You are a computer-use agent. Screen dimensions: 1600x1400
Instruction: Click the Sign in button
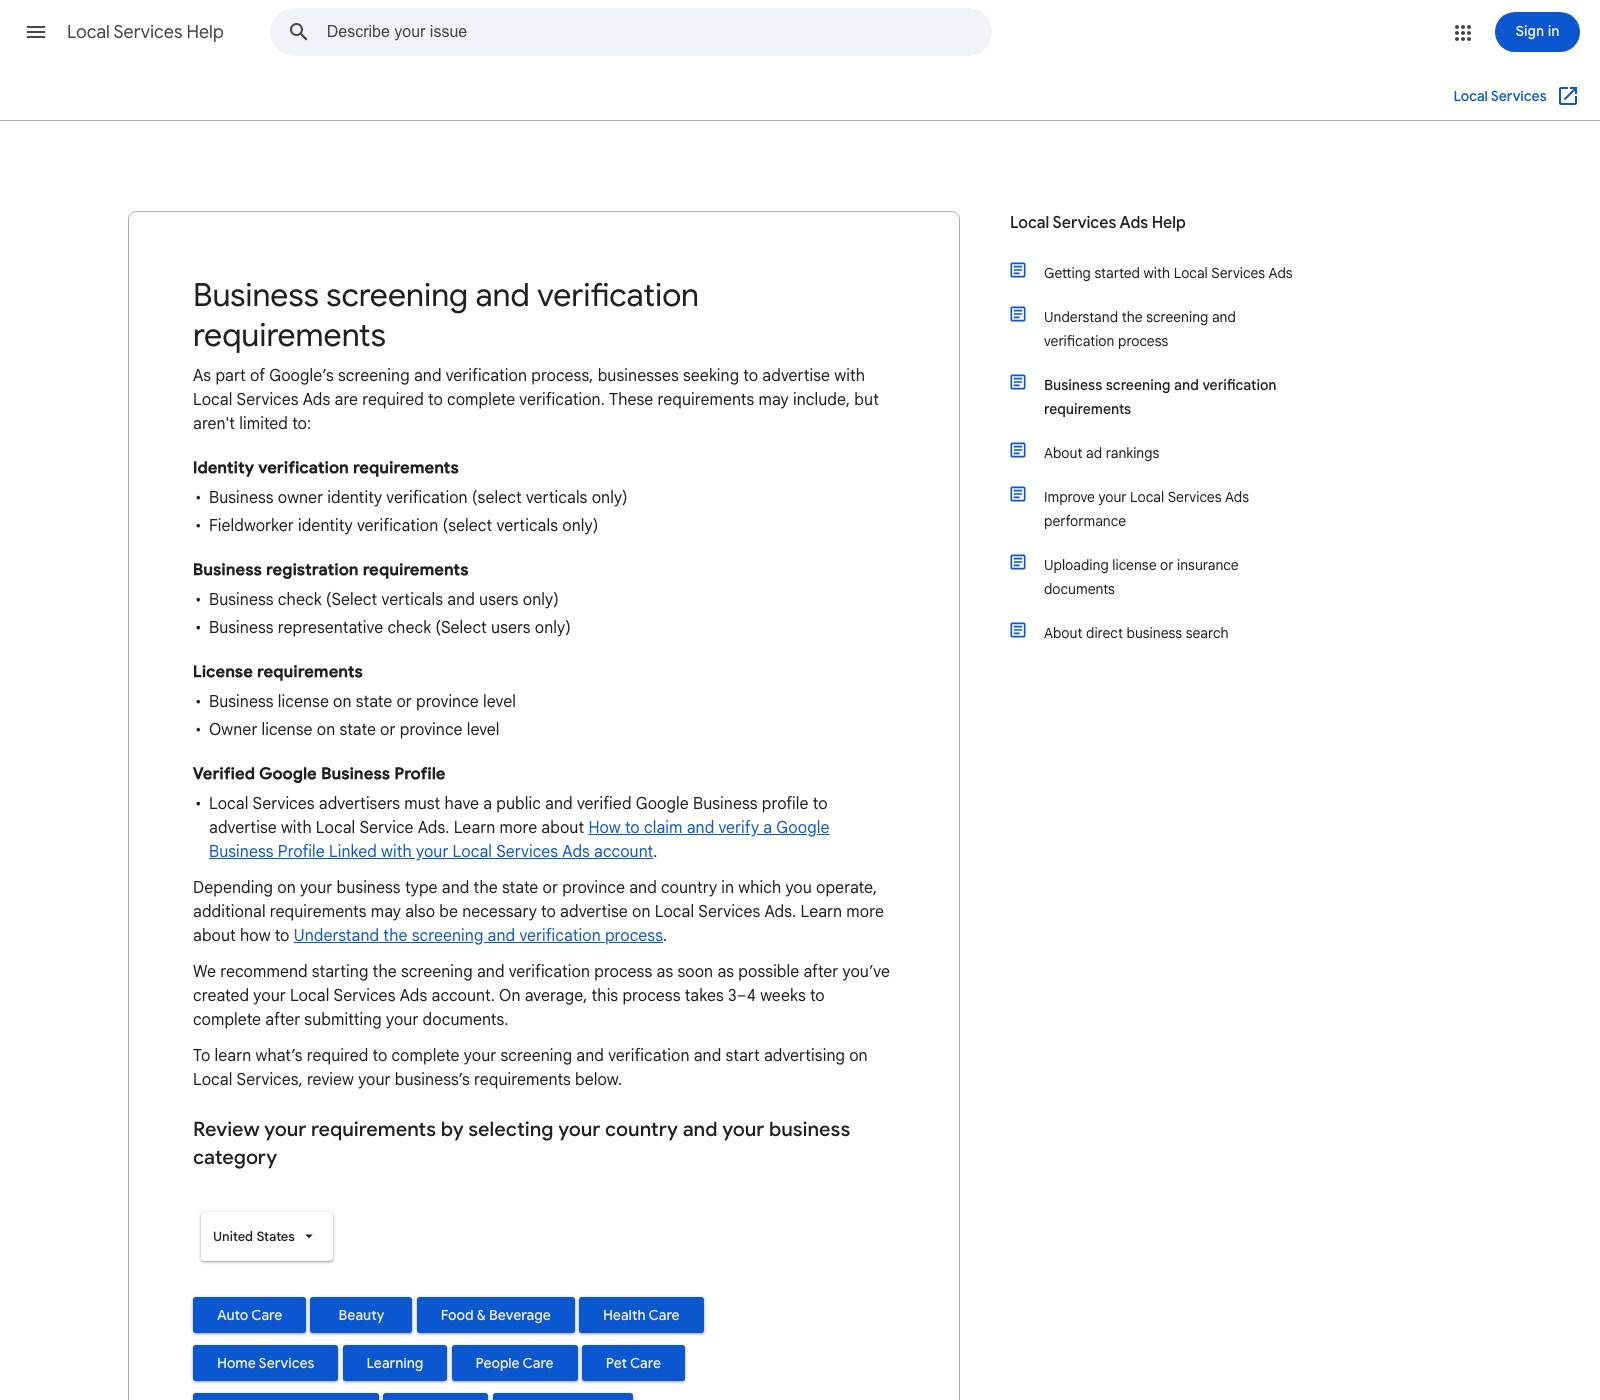[1537, 32]
